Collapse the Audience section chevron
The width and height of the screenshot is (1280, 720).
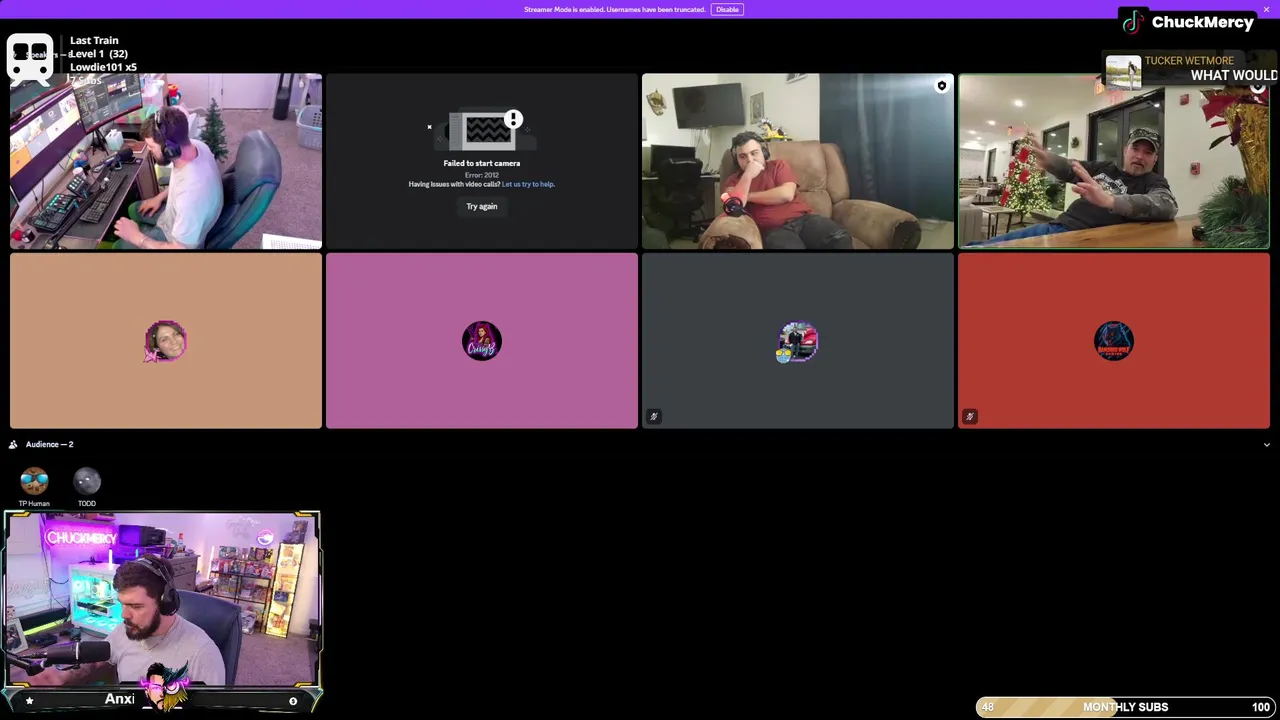1266,445
